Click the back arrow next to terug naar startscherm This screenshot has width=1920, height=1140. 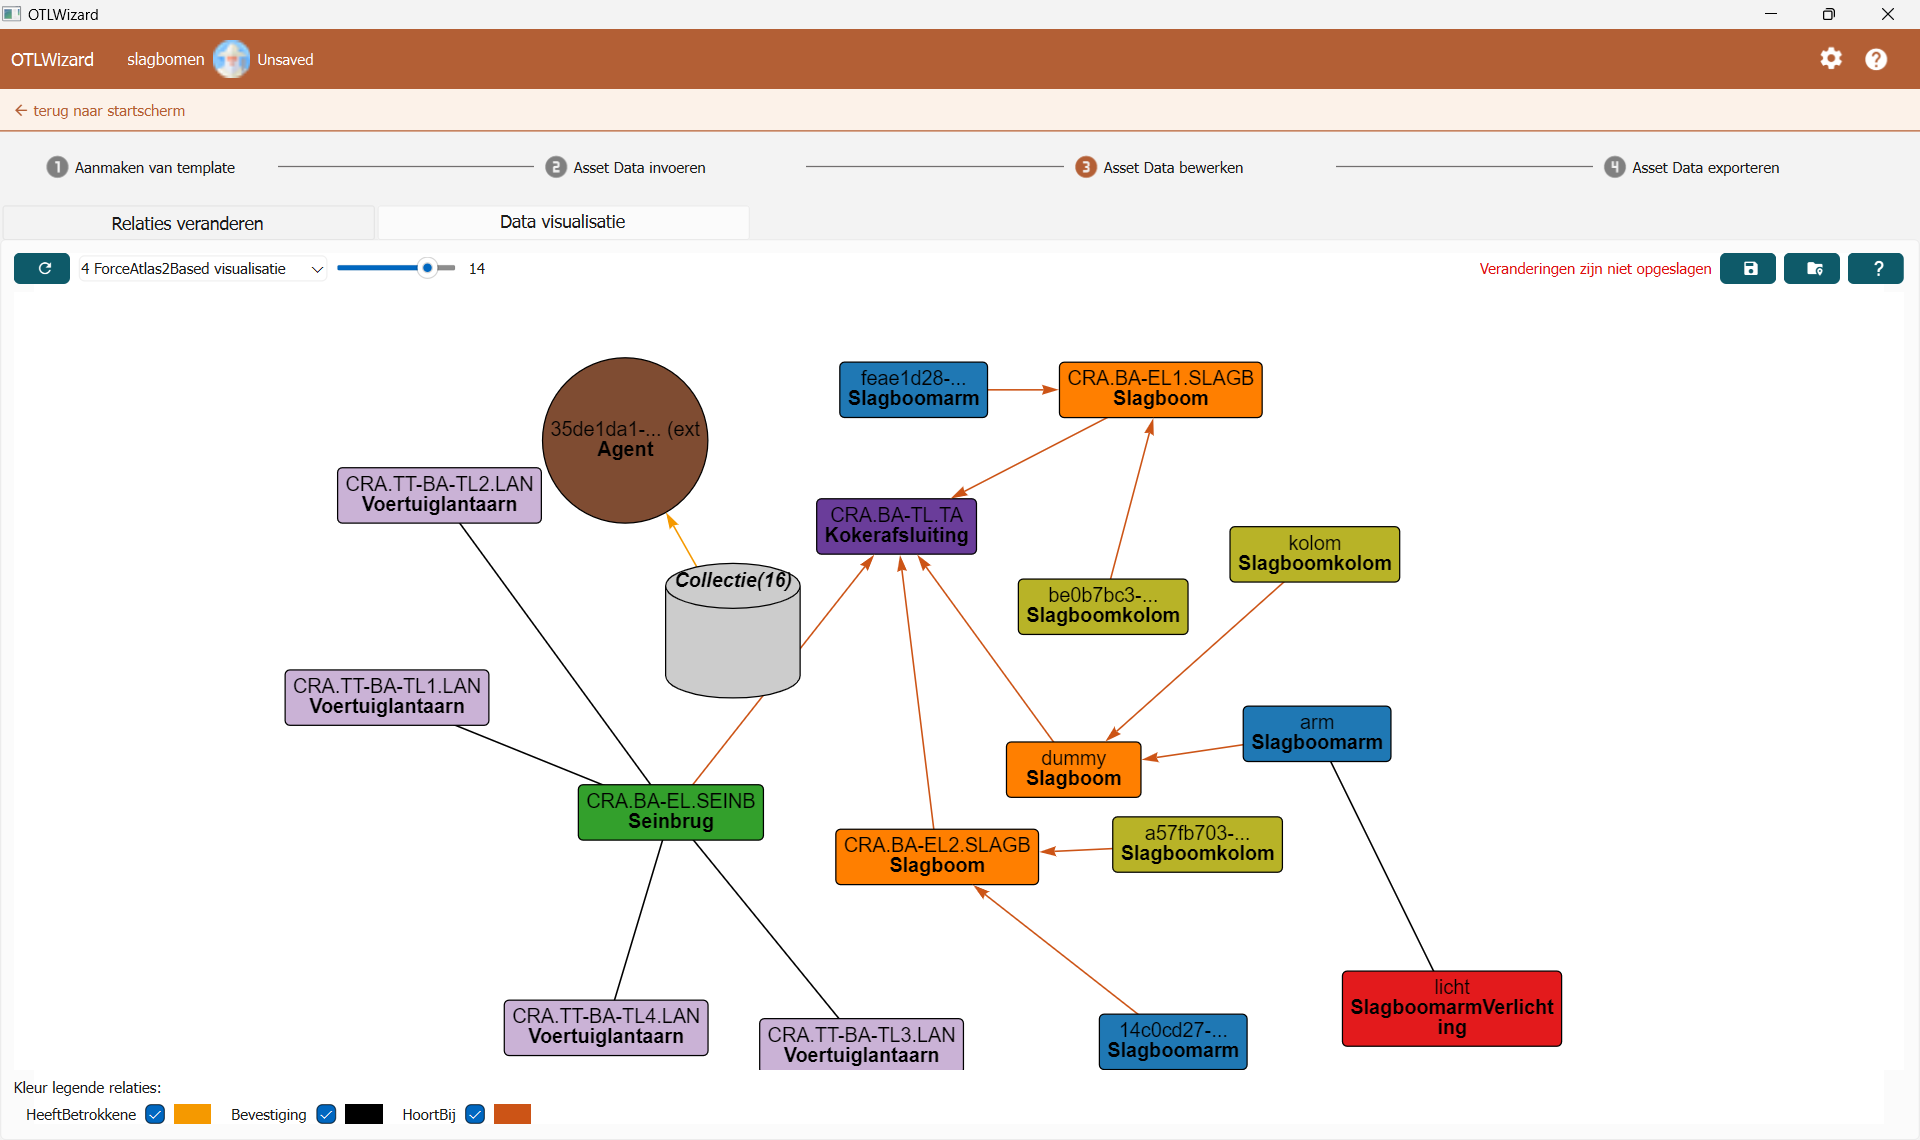tap(20, 110)
